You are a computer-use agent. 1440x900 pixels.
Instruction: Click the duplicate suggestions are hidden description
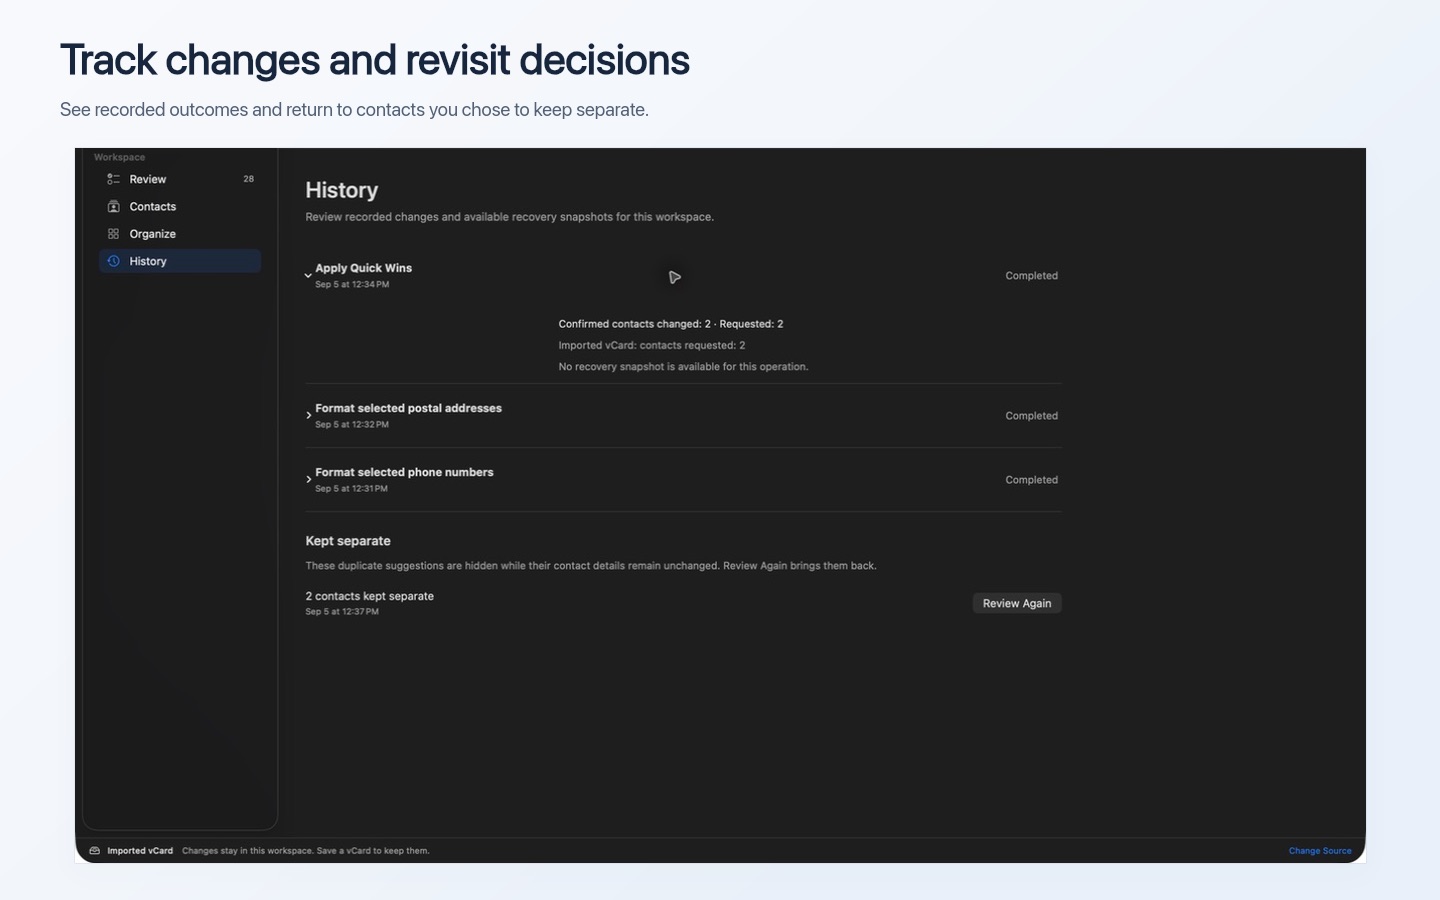coord(591,566)
